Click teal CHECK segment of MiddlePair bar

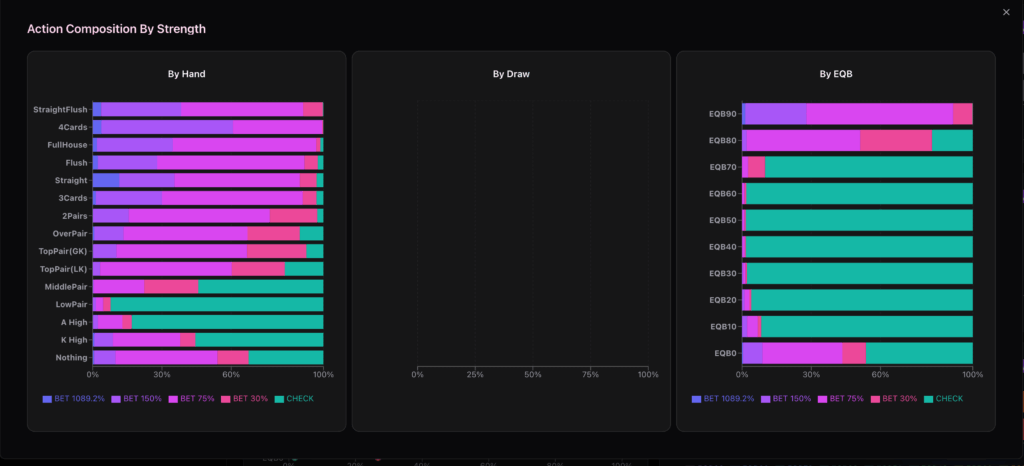pos(260,286)
